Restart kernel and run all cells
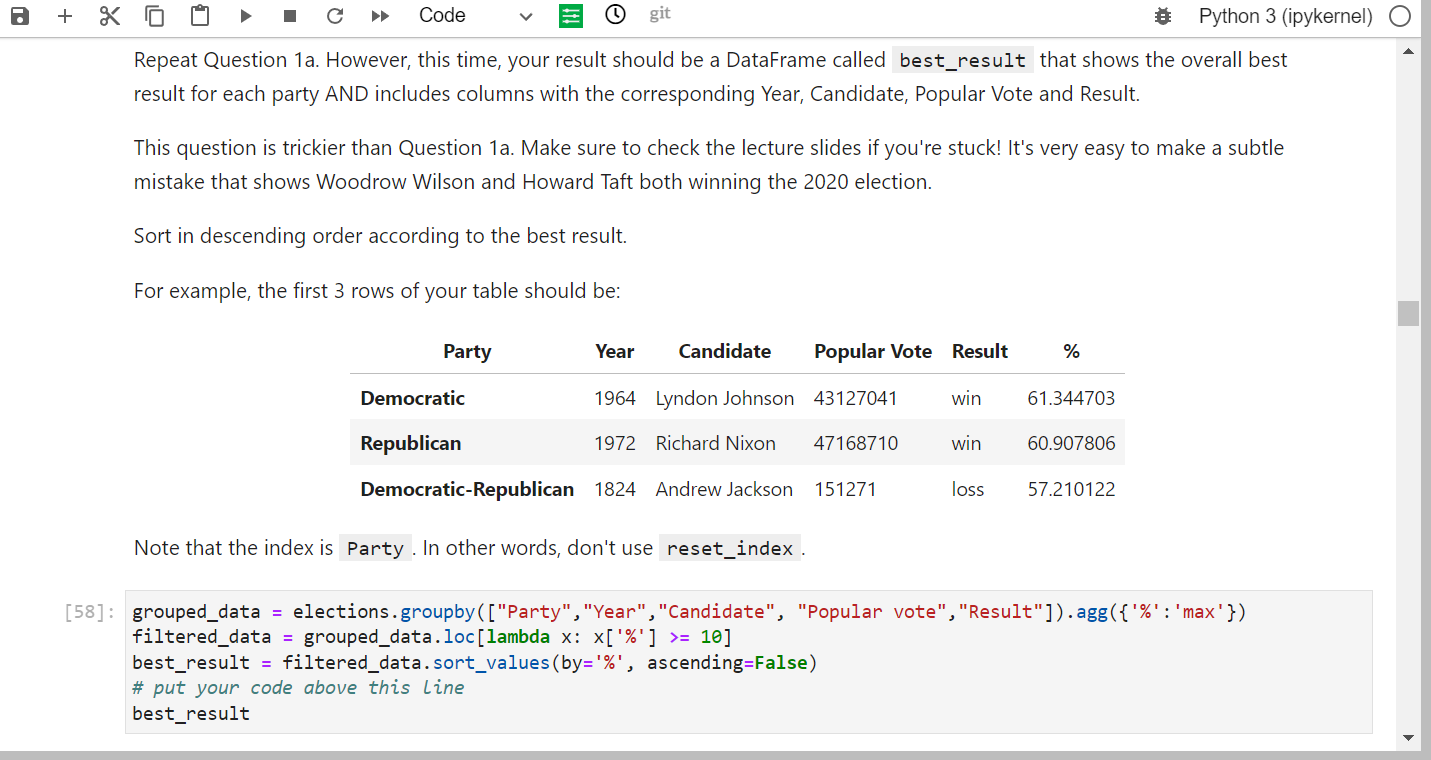The height and width of the screenshot is (760, 1431). [x=380, y=16]
